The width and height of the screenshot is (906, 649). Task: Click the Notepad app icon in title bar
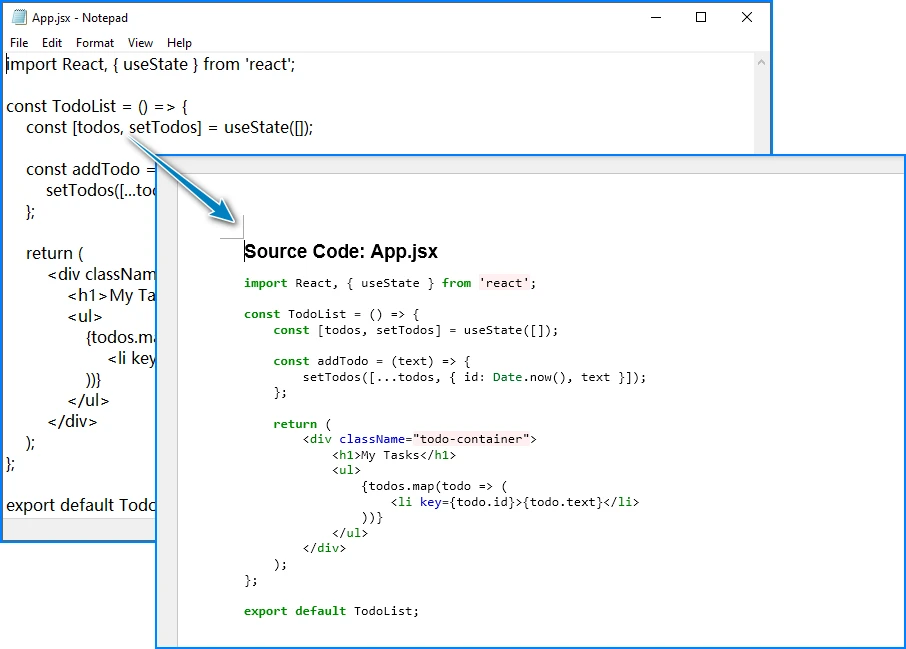pos(19,17)
